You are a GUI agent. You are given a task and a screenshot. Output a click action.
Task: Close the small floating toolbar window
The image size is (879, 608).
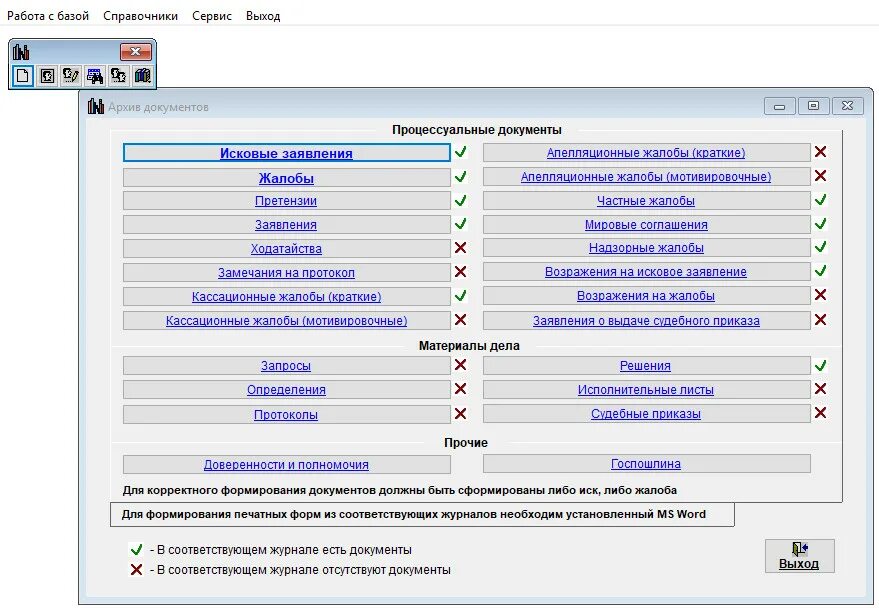coord(136,52)
